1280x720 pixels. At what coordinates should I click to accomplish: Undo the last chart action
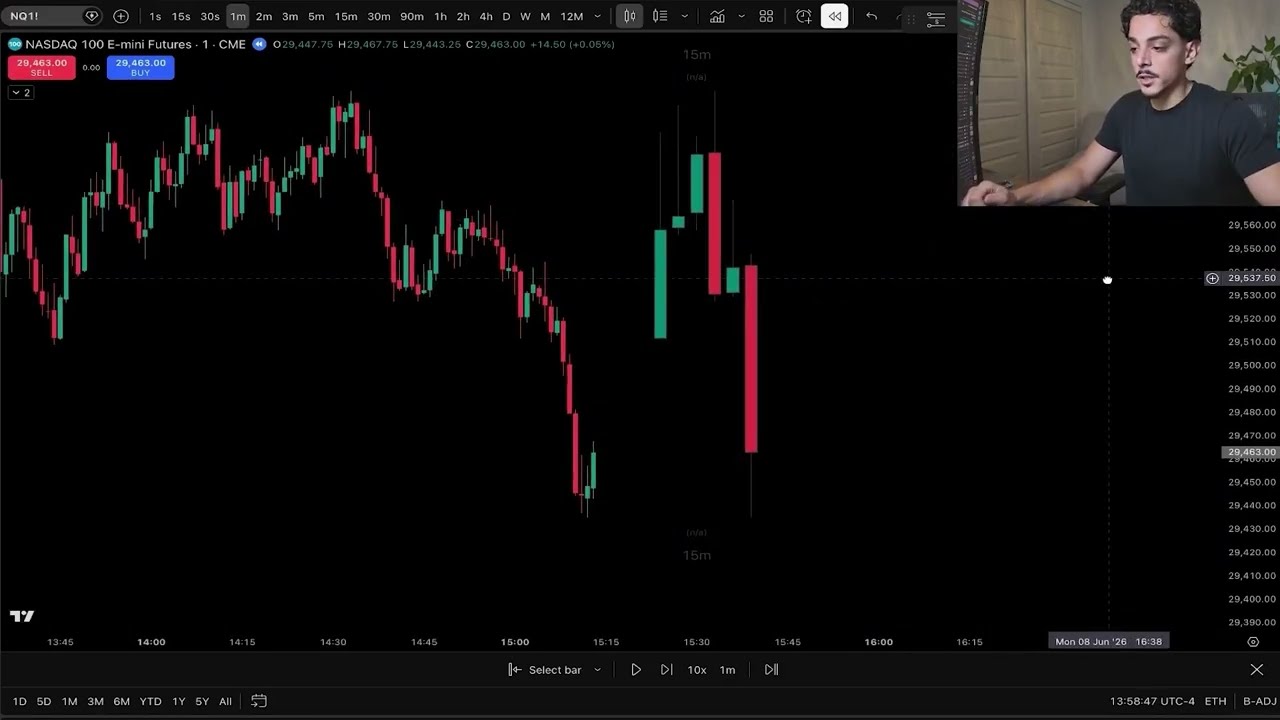(872, 16)
